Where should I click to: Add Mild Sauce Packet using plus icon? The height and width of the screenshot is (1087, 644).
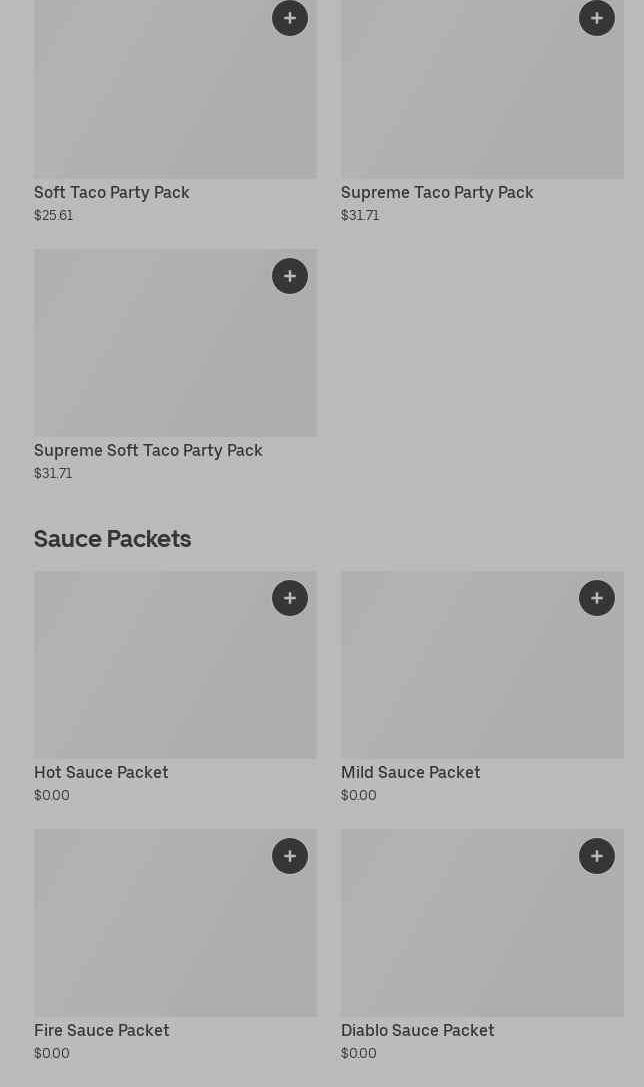pyautogui.click(x=597, y=598)
